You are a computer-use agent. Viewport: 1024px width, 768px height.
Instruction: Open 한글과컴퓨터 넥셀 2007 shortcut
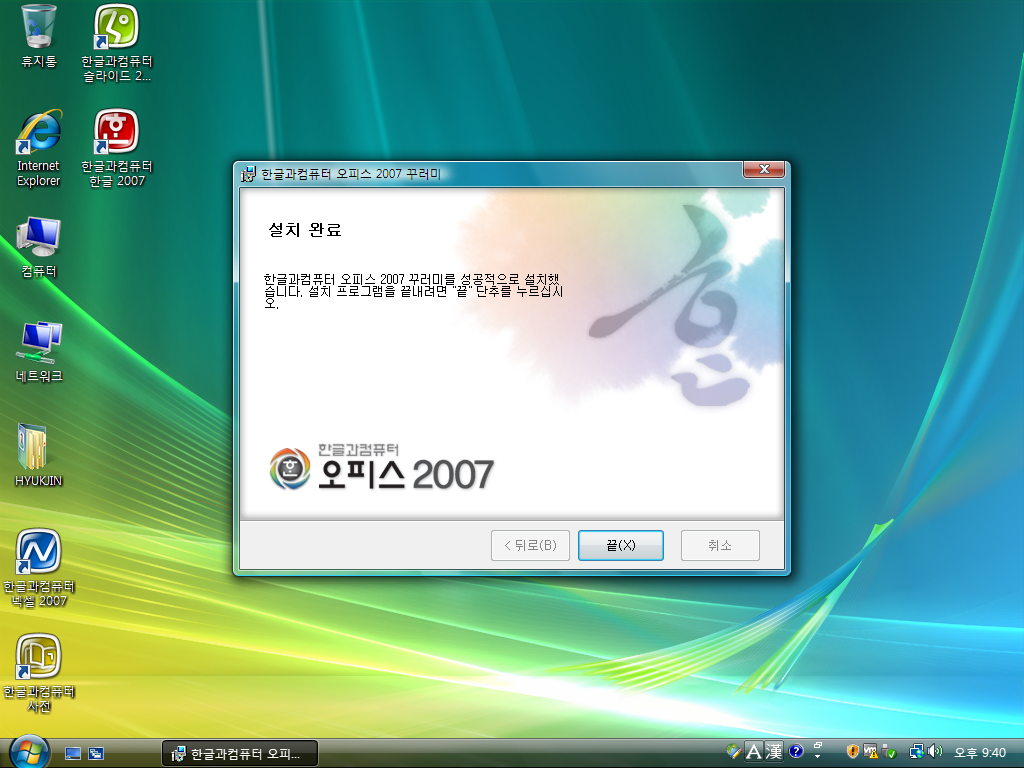(x=39, y=568)
